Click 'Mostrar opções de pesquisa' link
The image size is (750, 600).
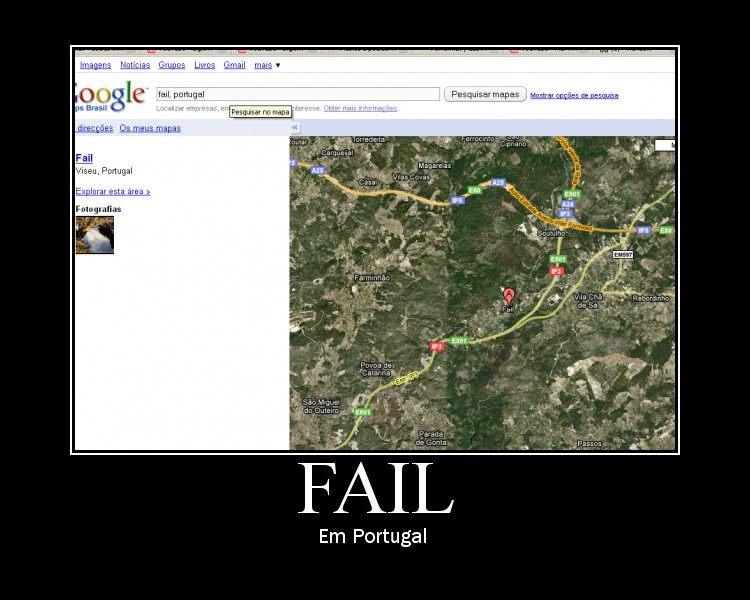click(574, 95)
